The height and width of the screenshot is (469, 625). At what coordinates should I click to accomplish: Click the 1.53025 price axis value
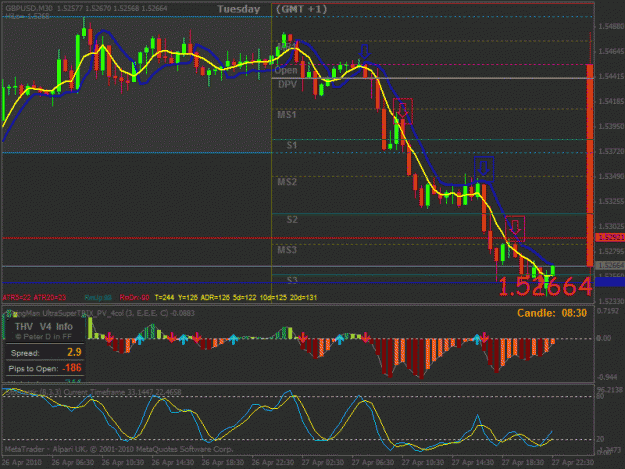pos(611,226)
